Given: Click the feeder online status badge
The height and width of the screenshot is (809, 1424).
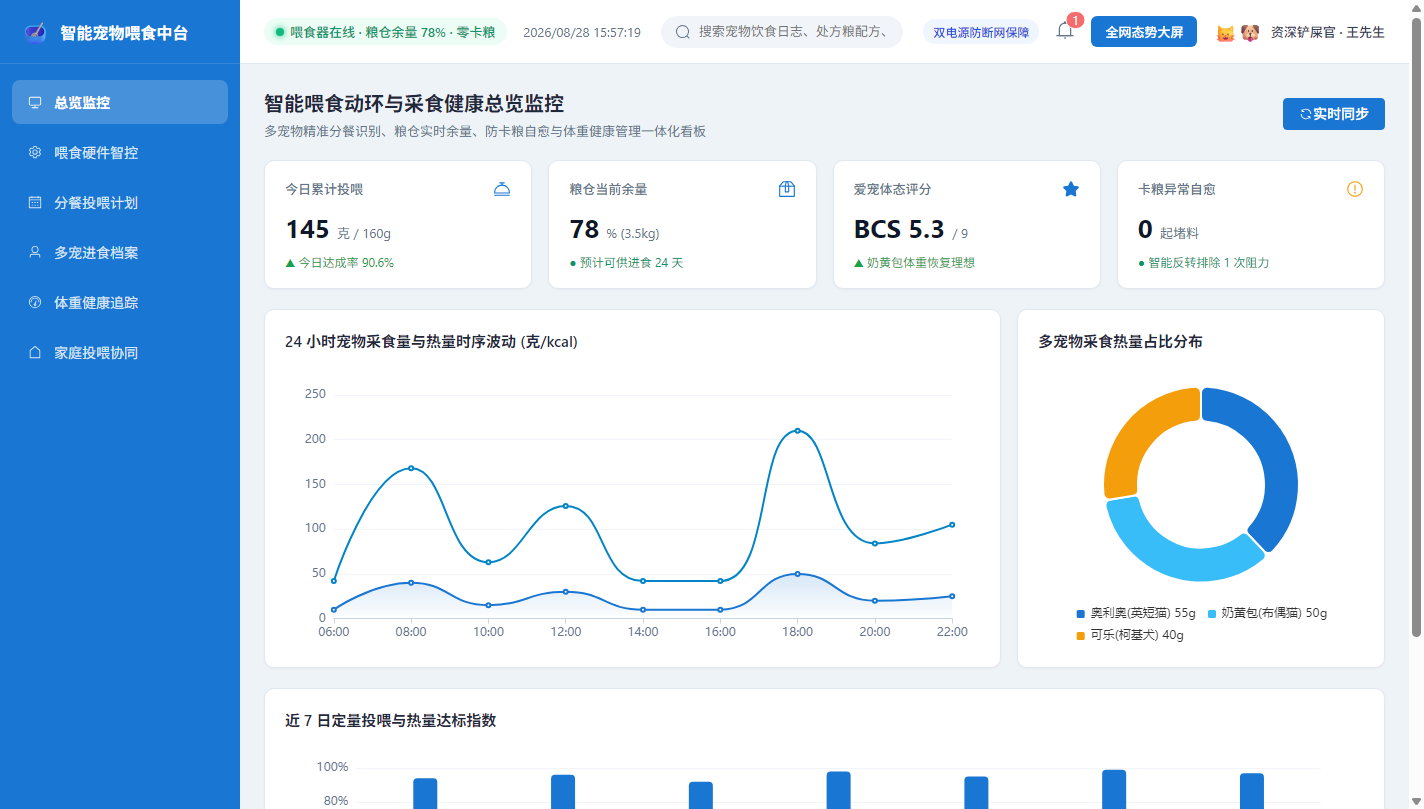Looking at the screenshot, I should [385, 32].
